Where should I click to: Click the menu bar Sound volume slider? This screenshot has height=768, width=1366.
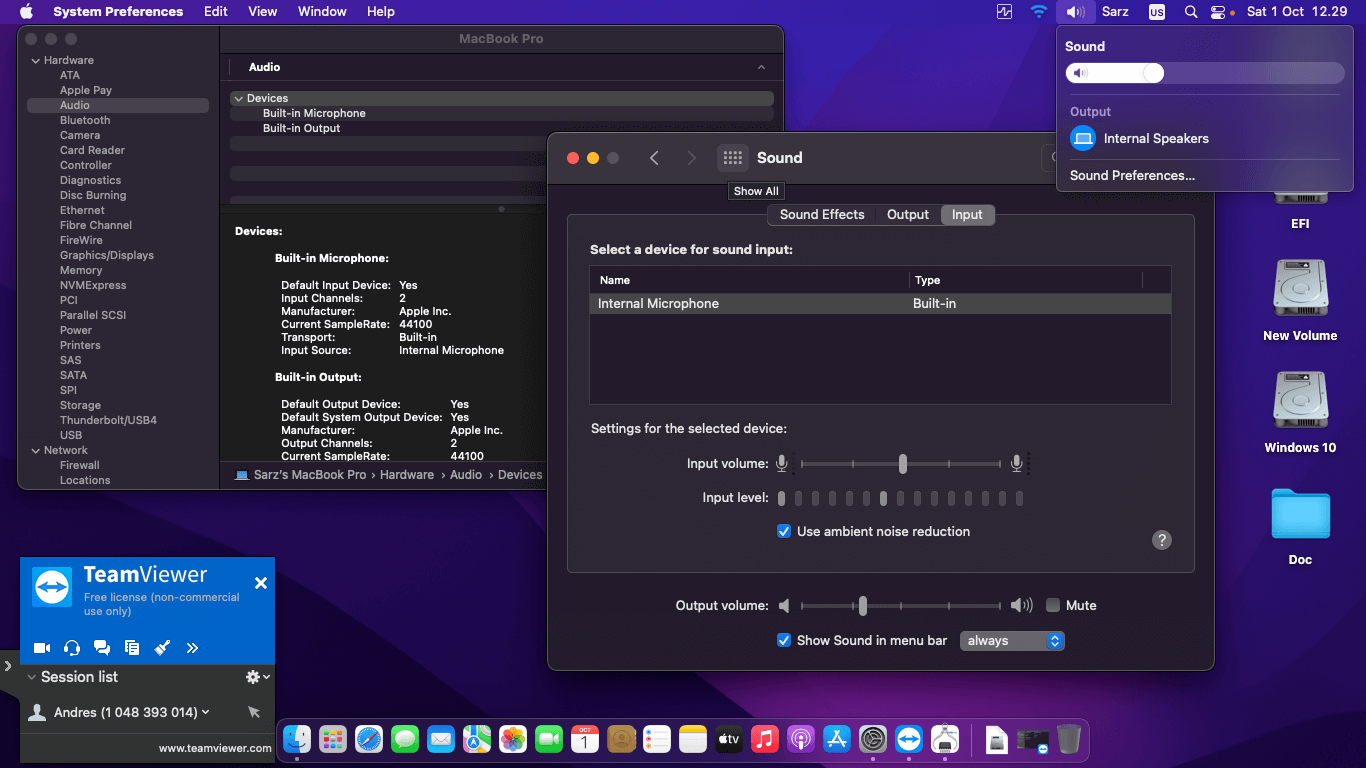click(x=1204, y=73)
